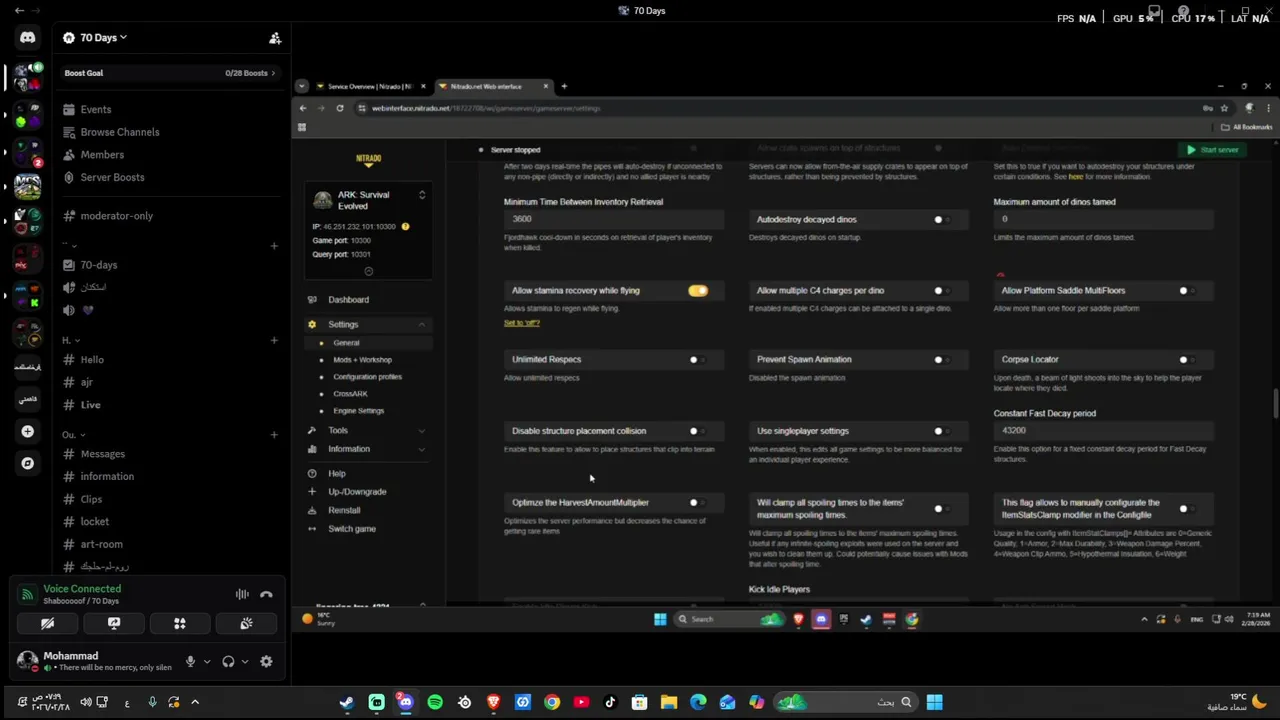Image resolution: width=1280 pixels, height=720 pixels.
Task: Click the browser page vertical scrollbar
Action: point(1275,405)
